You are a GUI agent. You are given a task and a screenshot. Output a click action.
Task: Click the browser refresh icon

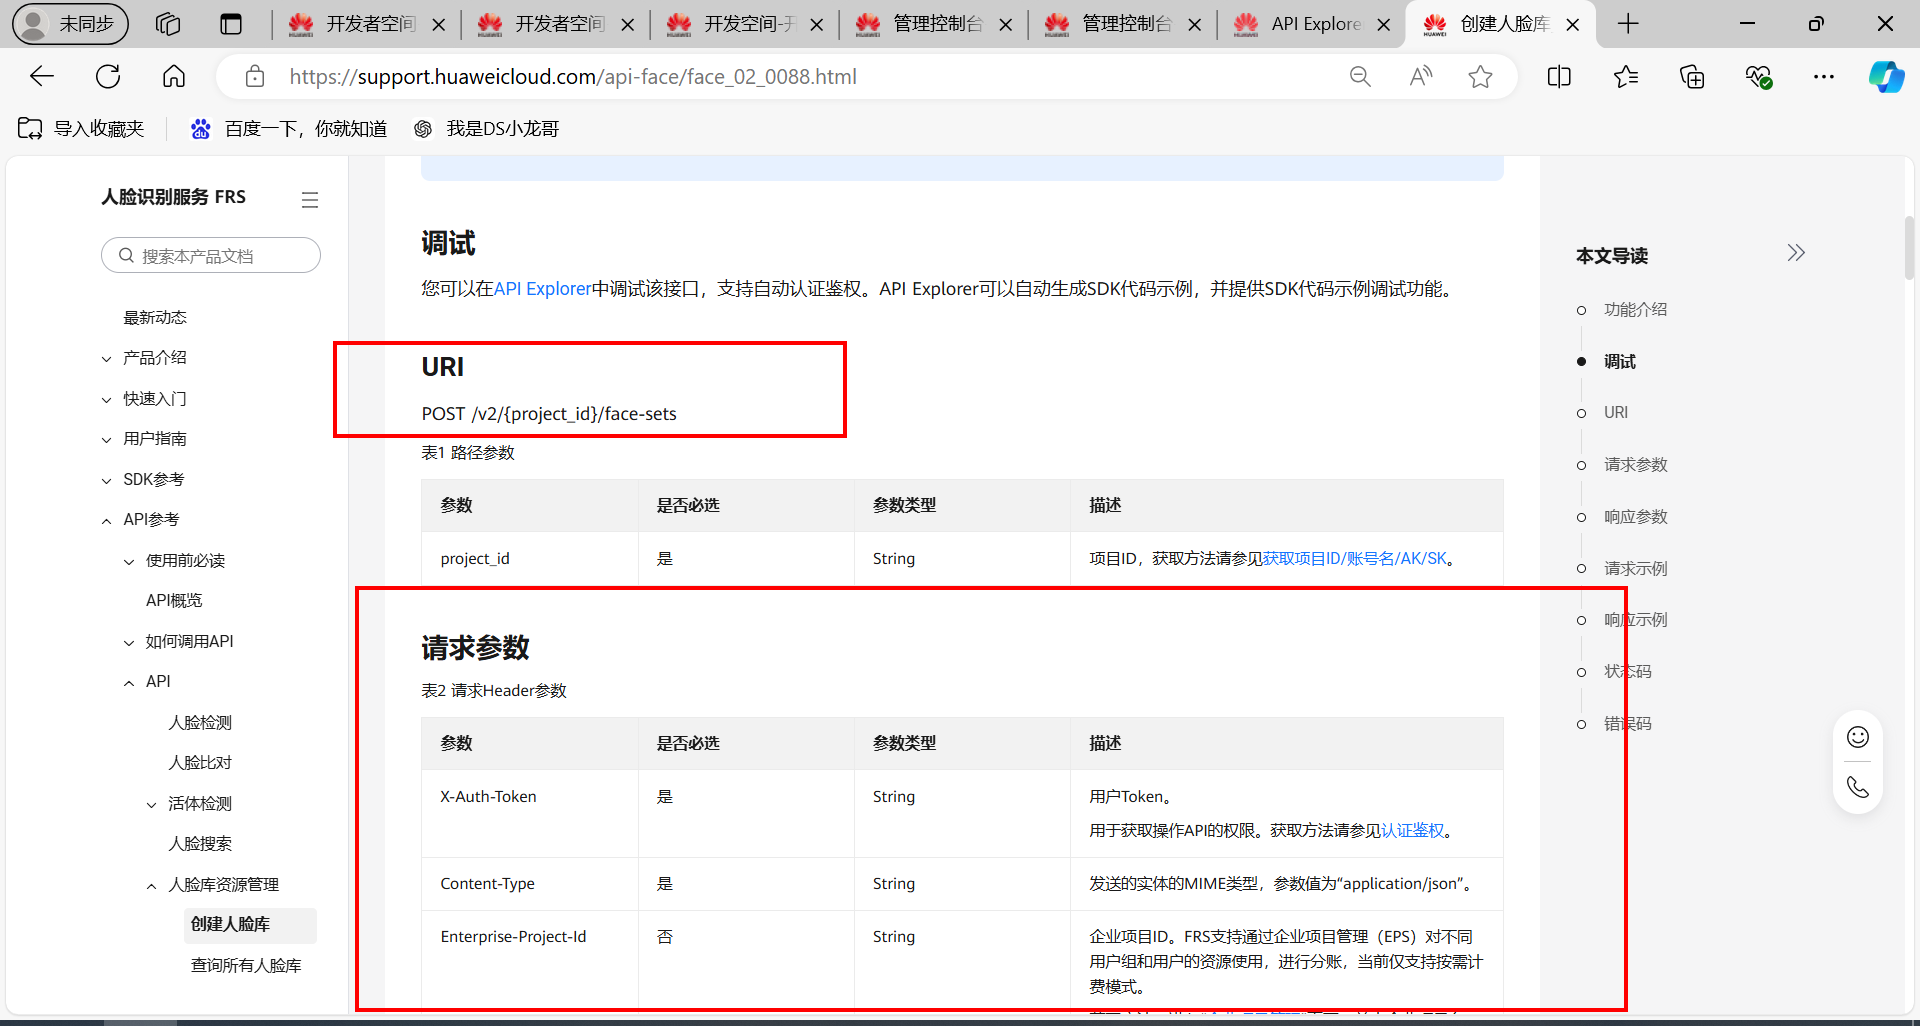pos(108,77)
